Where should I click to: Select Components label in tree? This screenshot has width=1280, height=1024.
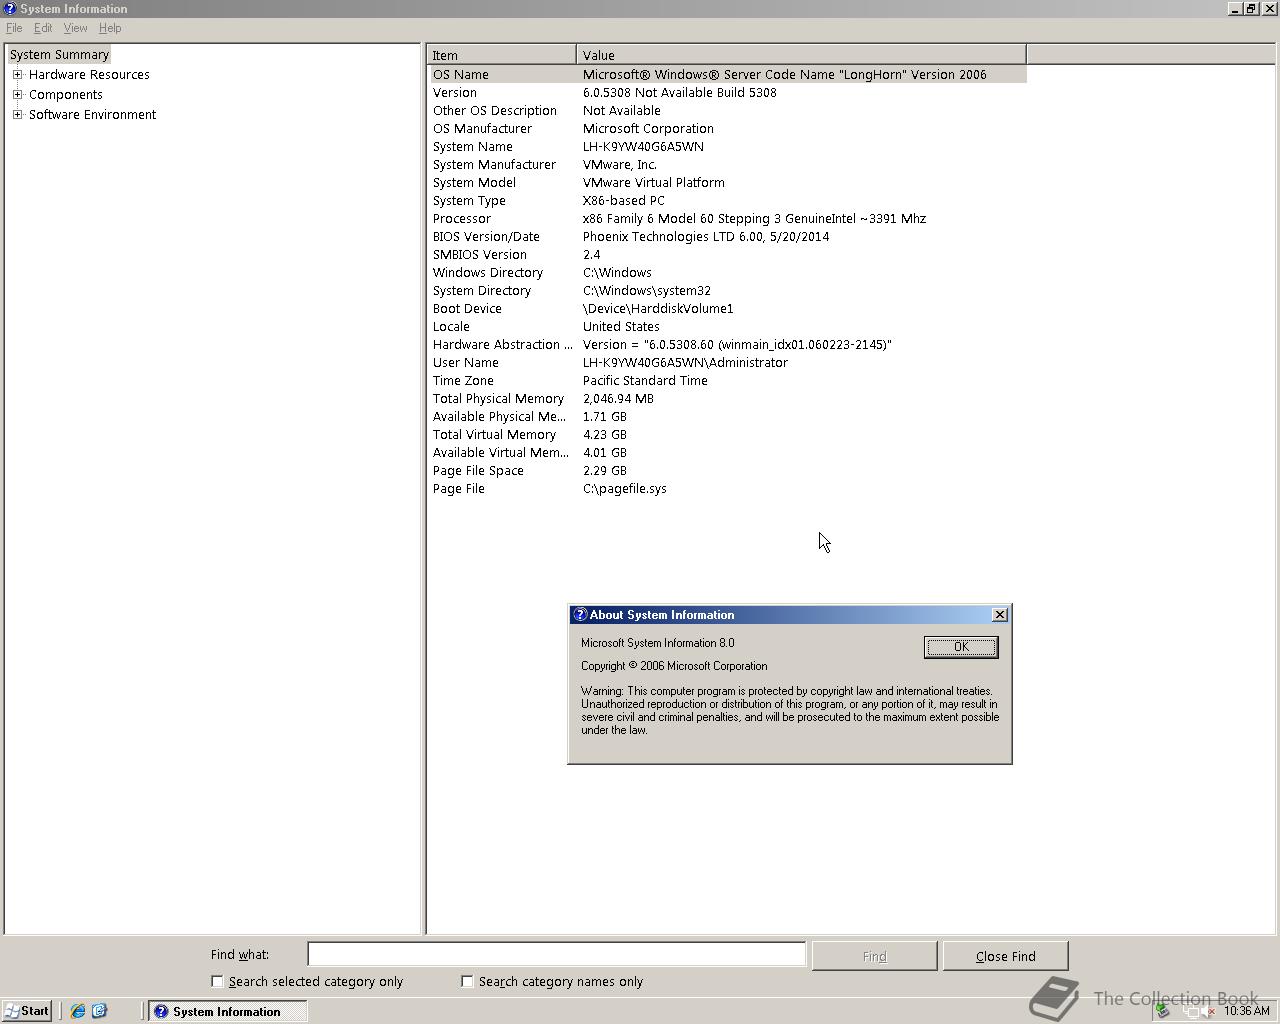pos(65,94)
